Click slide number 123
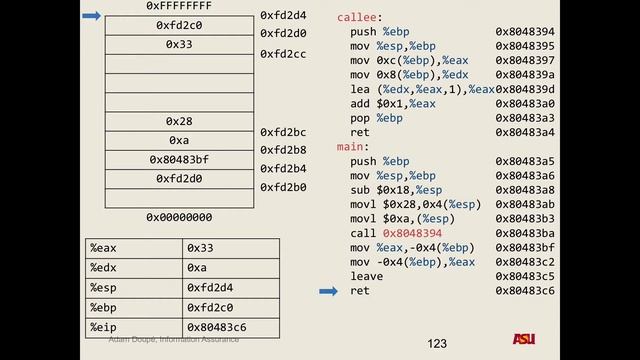Screen dimensions: 640x360 (x=437, y=344)
